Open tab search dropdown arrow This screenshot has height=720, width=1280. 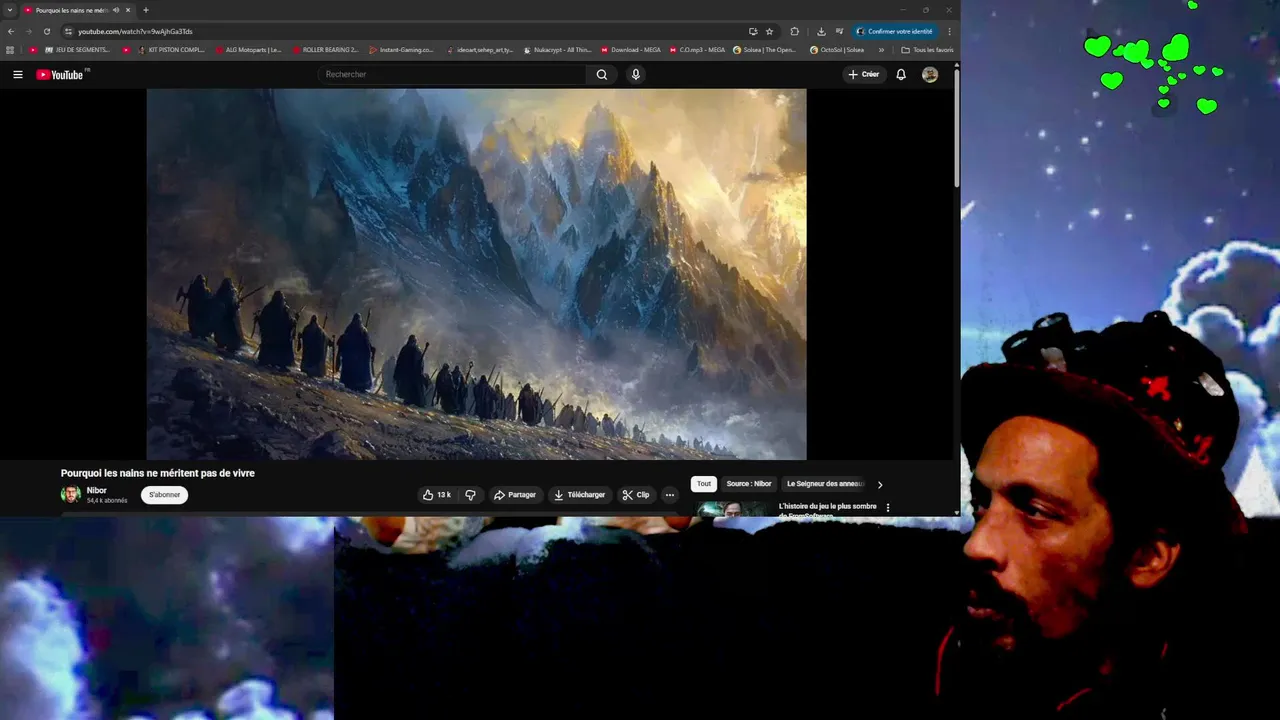point(9,10)
